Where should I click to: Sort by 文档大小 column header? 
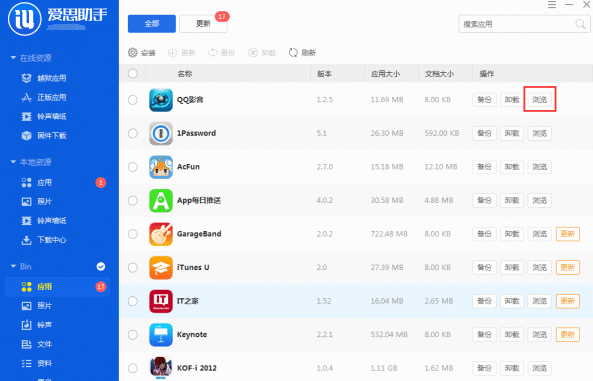(439, 74)
